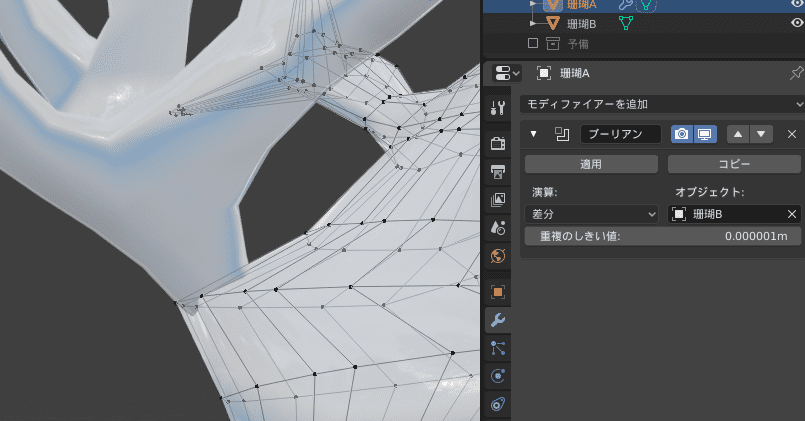Click the ブーリアン modifier name field

pyautogui.click(x=621, y=134)
